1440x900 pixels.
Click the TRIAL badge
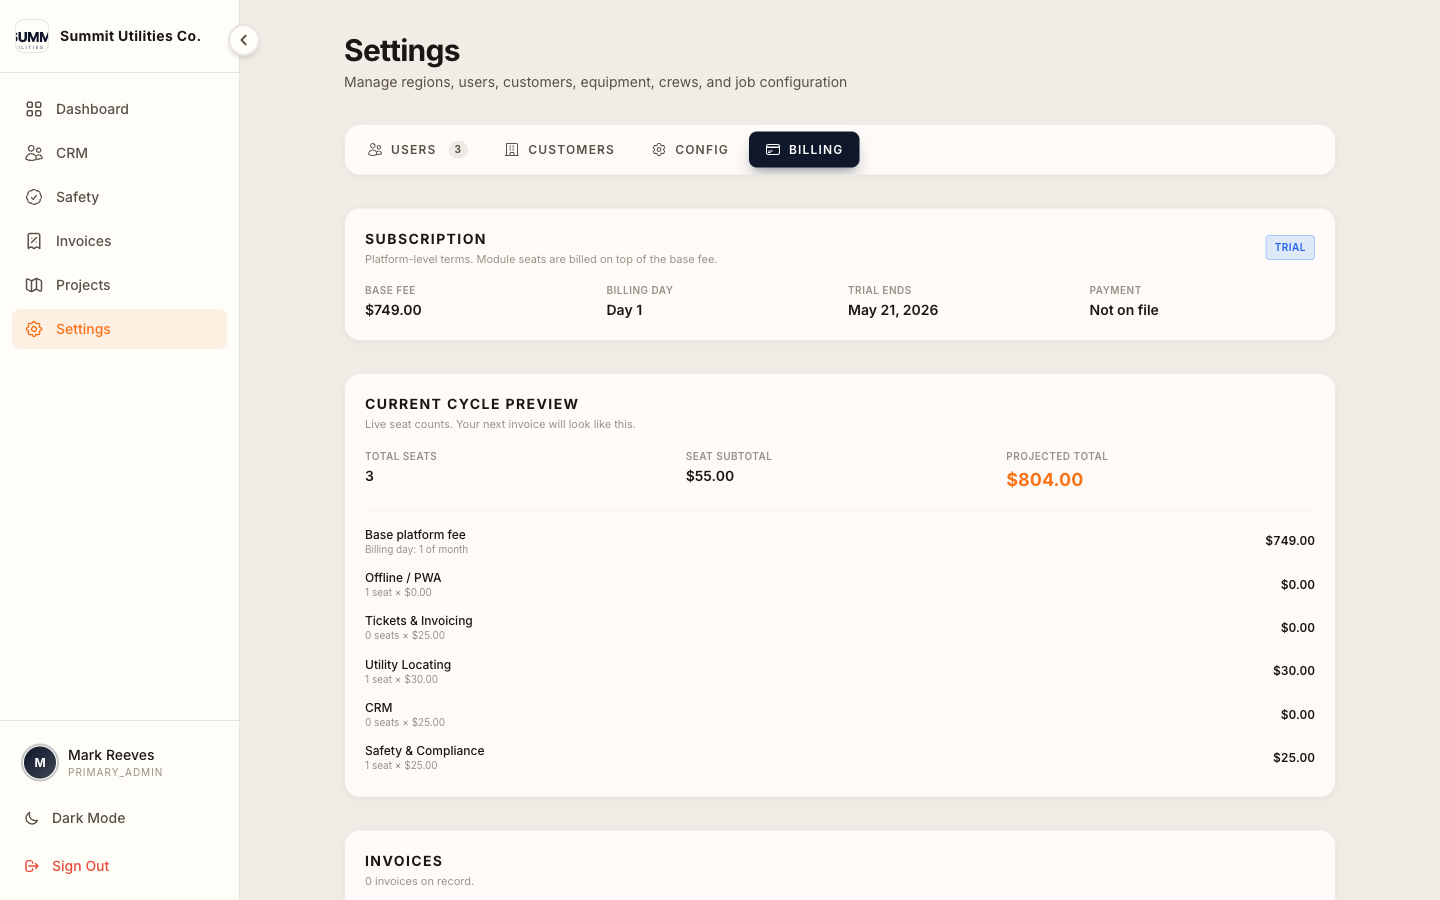1290,247
